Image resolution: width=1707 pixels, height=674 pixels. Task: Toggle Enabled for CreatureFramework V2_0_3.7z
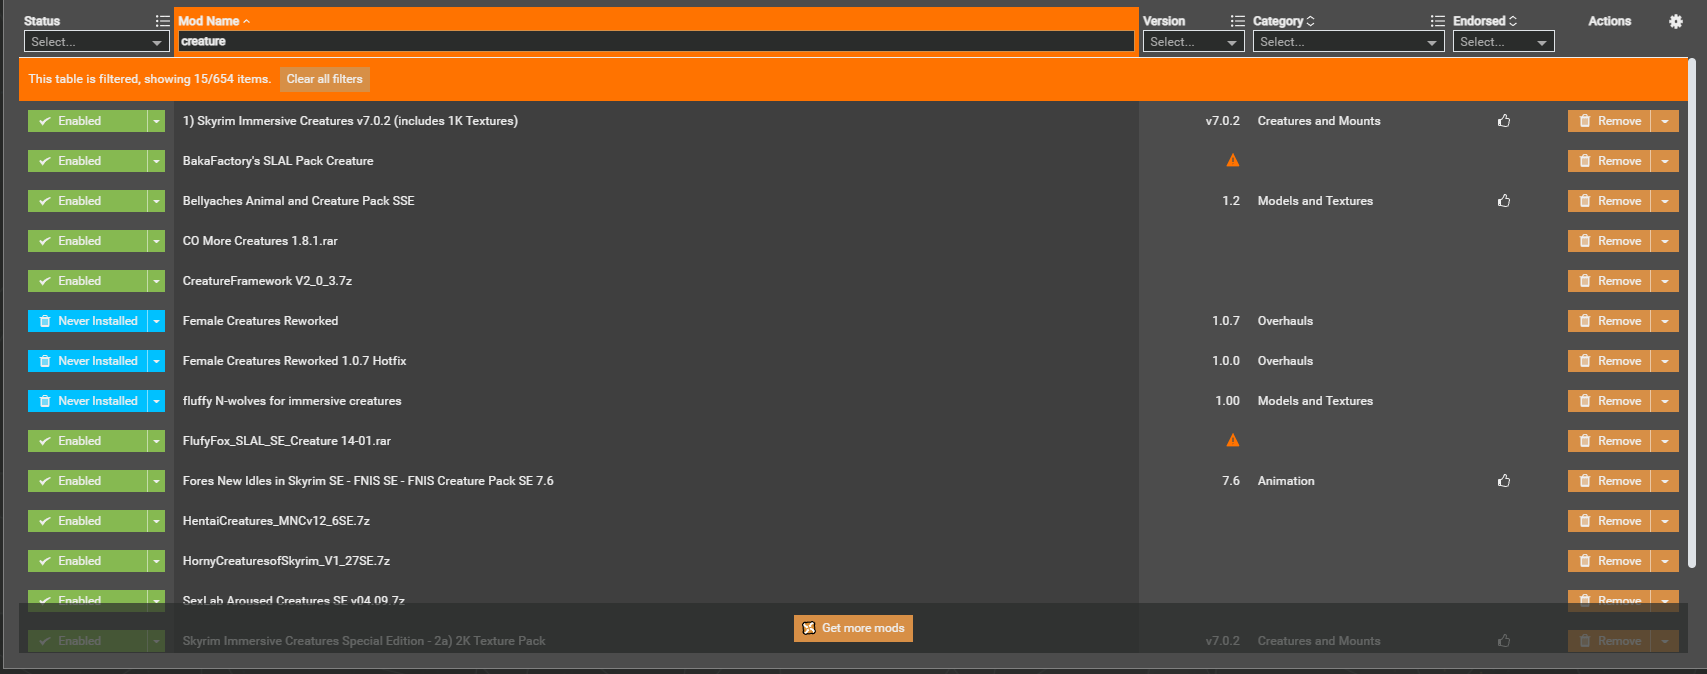coord(87,281)
